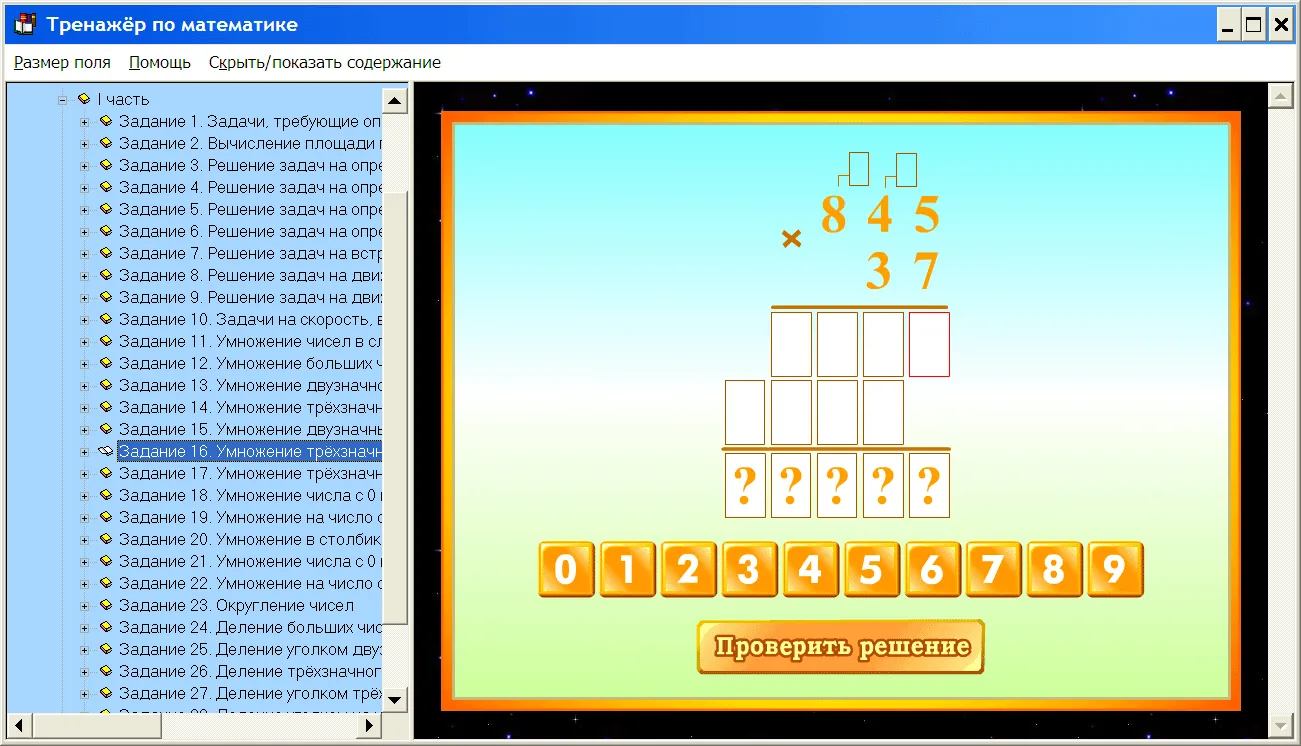
Task: Select Задание 8. Решение задач на движение
Action: click(250, 276)
